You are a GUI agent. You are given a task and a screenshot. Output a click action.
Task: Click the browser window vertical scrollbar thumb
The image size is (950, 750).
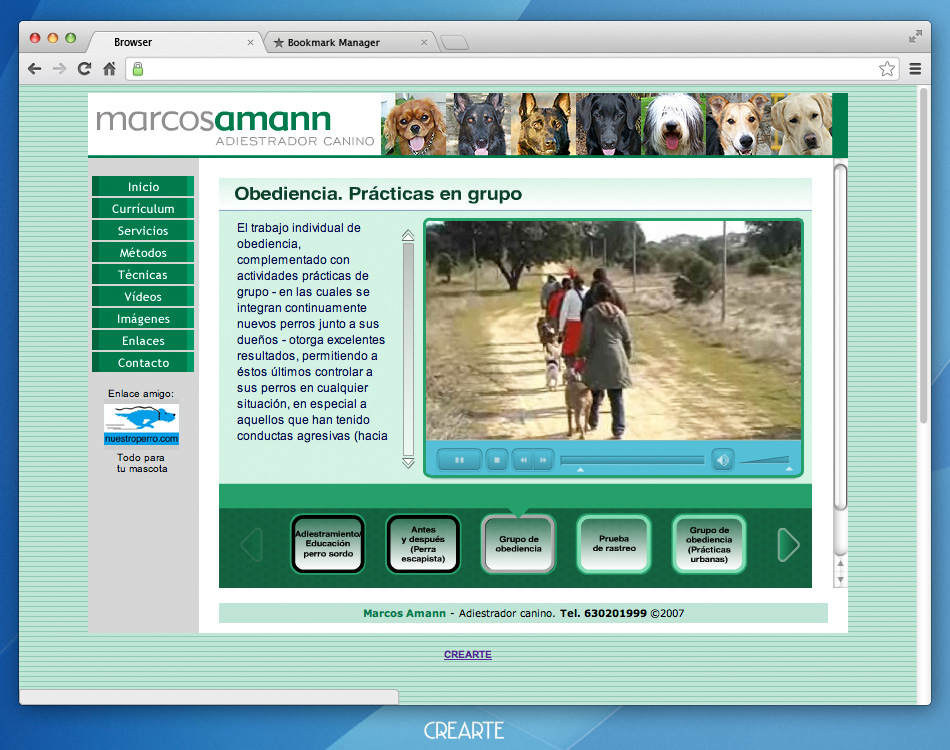pyautogui.click(x=923, y=256)
